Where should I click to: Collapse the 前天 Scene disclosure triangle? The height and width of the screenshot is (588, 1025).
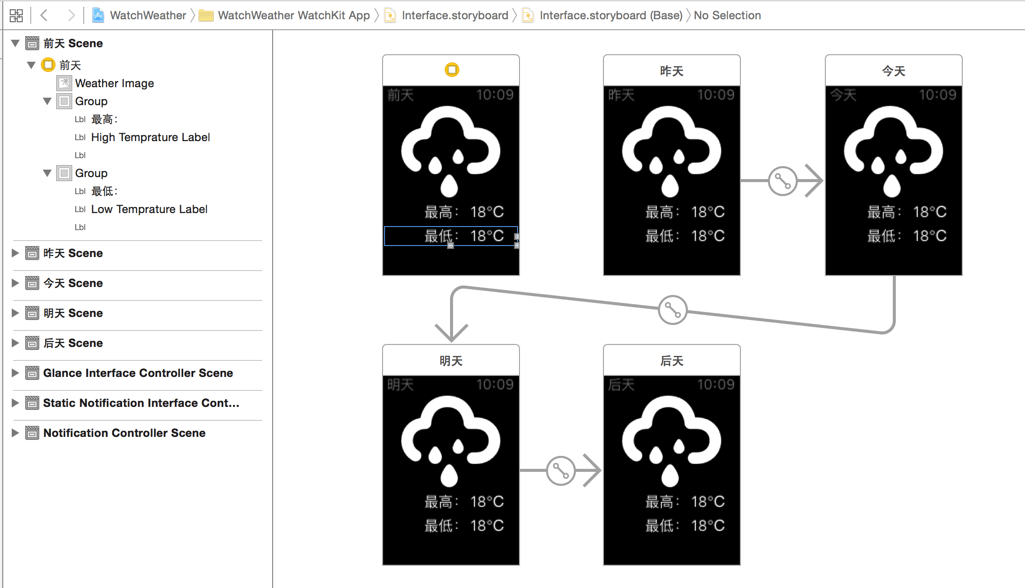(x=16, y=44)
